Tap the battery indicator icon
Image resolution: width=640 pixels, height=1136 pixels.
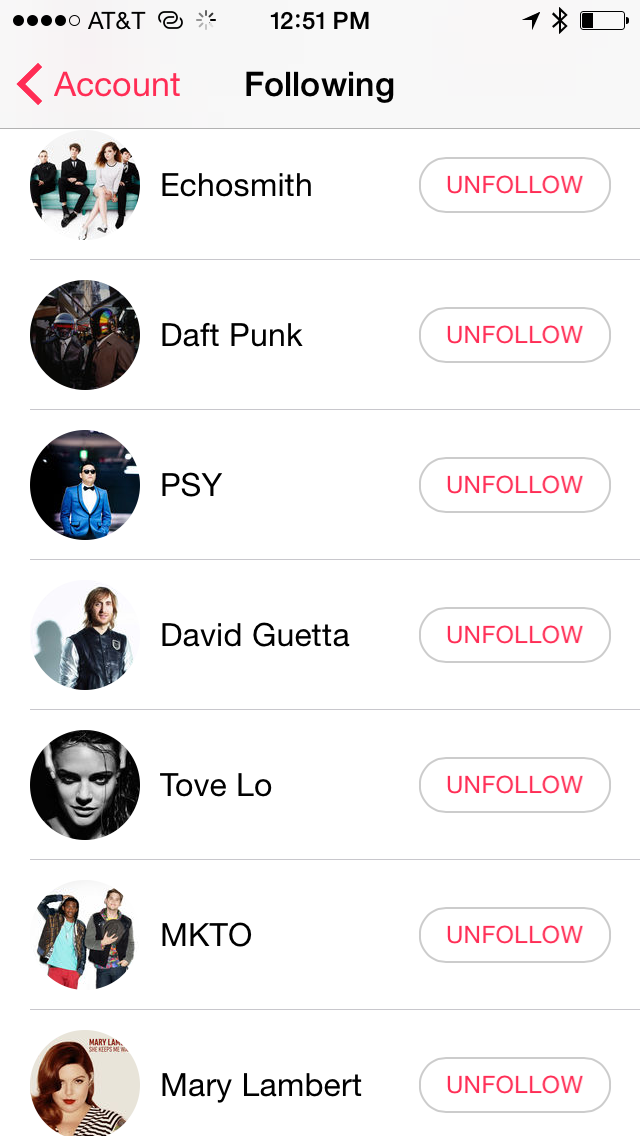(603, 20)
